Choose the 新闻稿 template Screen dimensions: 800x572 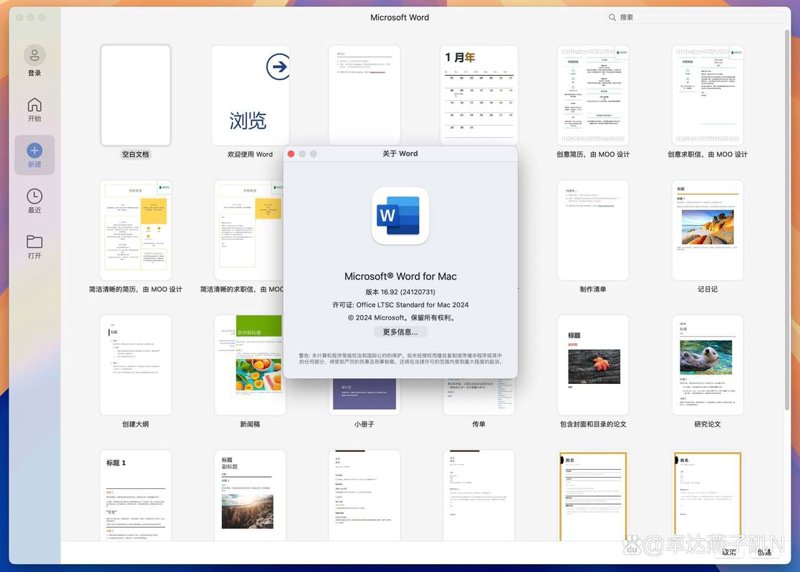[x=249, y=365]
